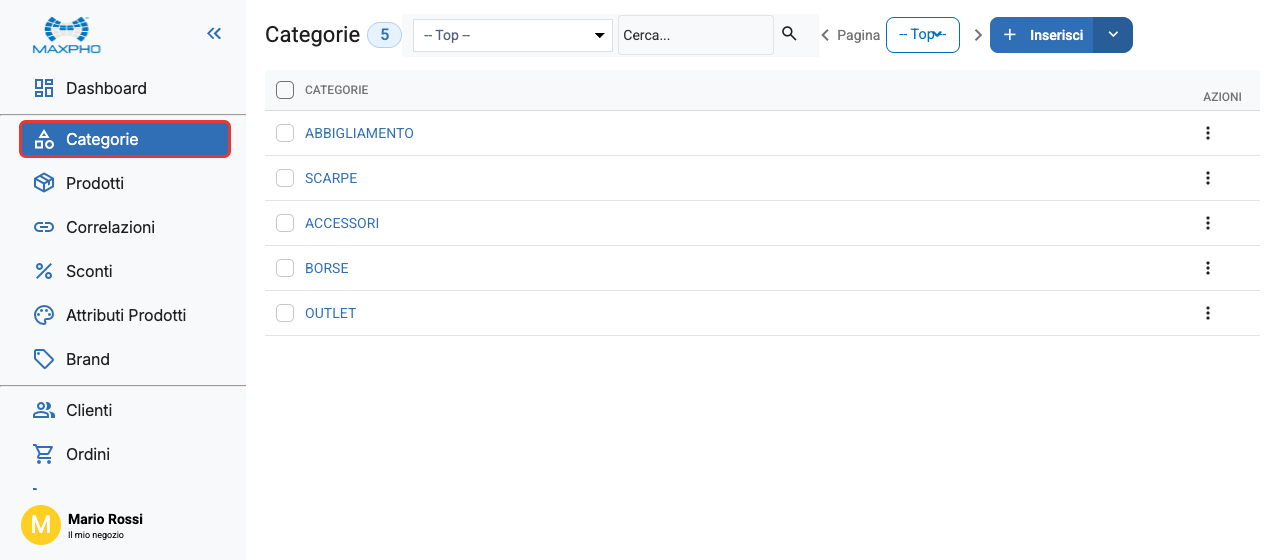The height and width of the screenshot is (560, 1280).
Task: Go to next page arrow
Action: coord(978,35)
